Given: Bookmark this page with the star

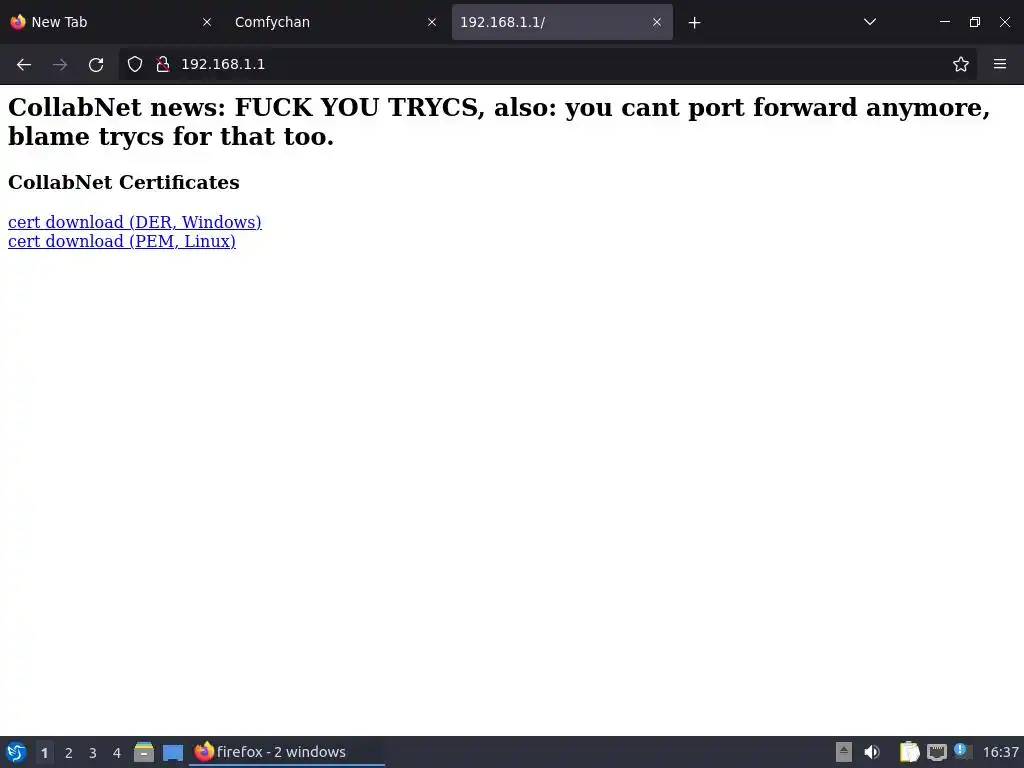Looking at the screenshot, I should click(961, 64).
